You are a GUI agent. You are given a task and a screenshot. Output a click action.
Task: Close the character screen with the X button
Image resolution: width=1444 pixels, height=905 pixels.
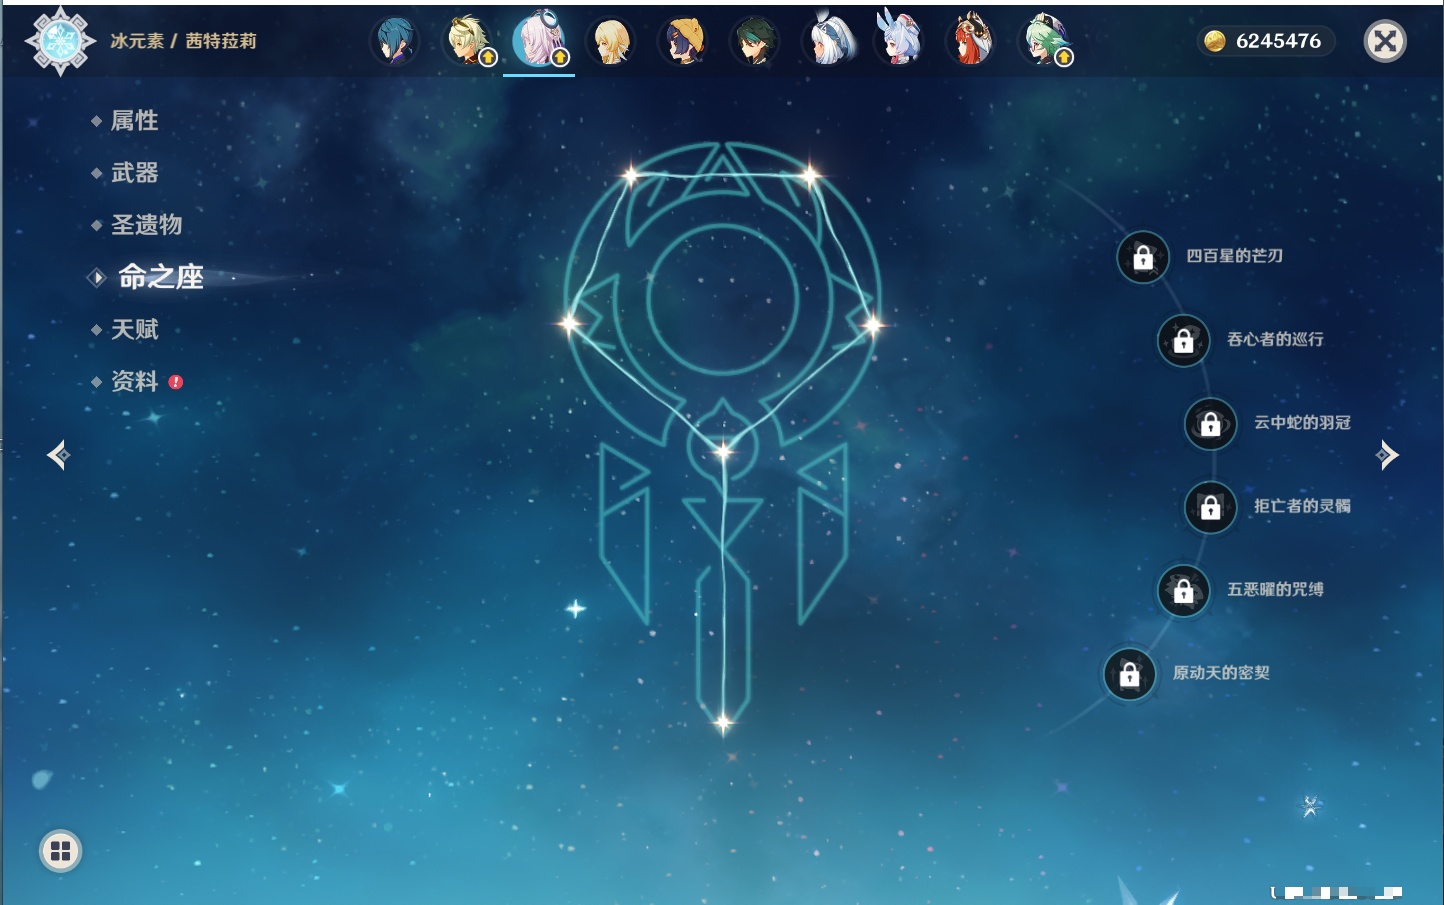tap(1385, 41)
